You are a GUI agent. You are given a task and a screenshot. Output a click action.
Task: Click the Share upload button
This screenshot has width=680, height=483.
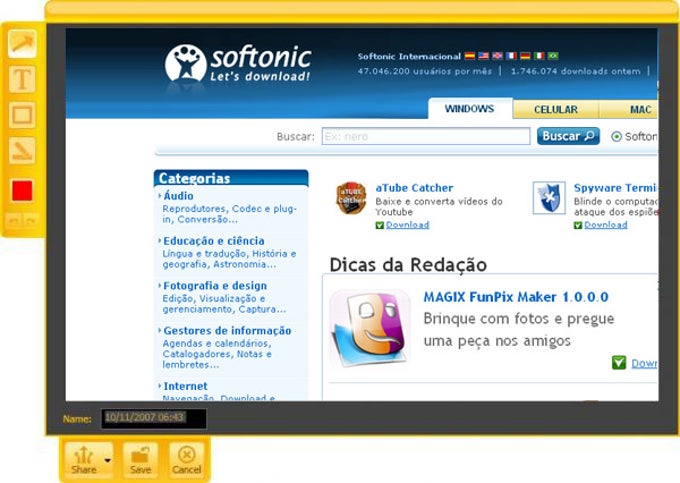tap(84, 460)
